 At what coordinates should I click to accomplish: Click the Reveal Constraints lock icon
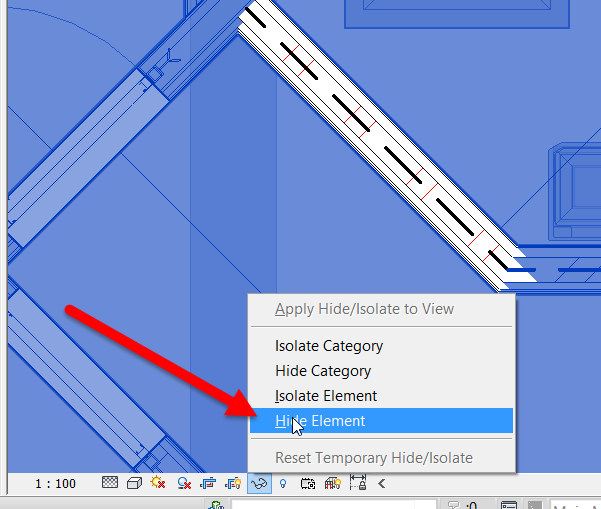358,482
